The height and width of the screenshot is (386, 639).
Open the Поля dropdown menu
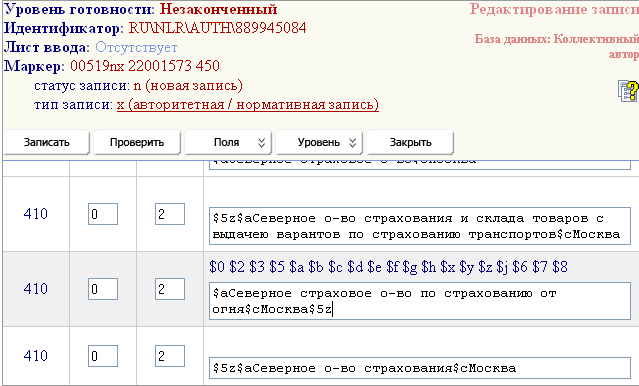tap(228, 142)
